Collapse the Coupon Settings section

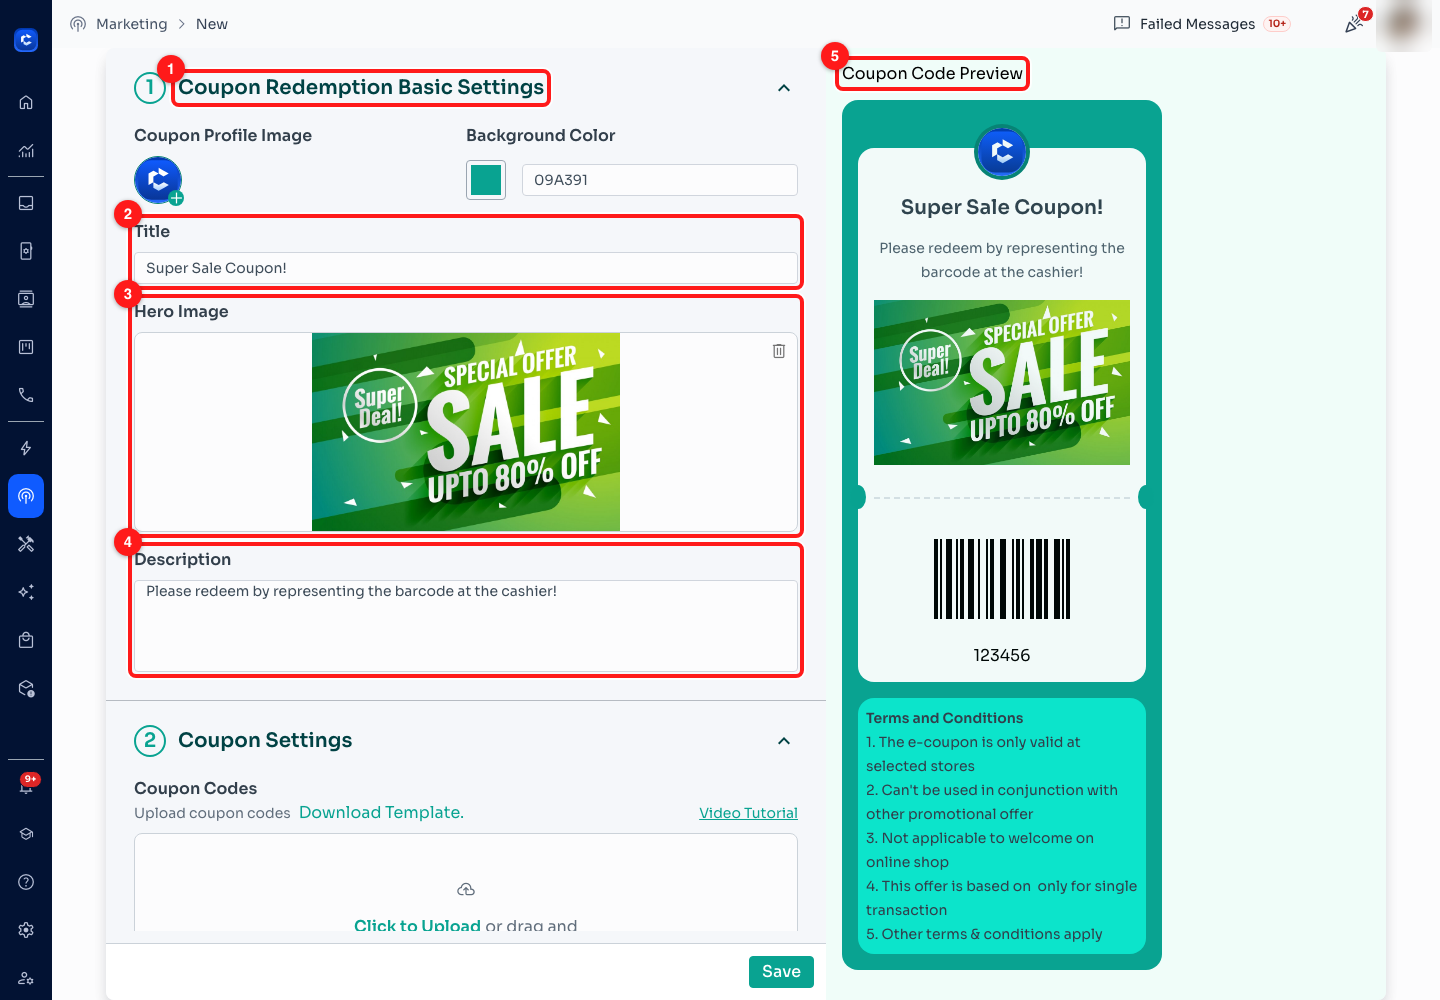784,741
